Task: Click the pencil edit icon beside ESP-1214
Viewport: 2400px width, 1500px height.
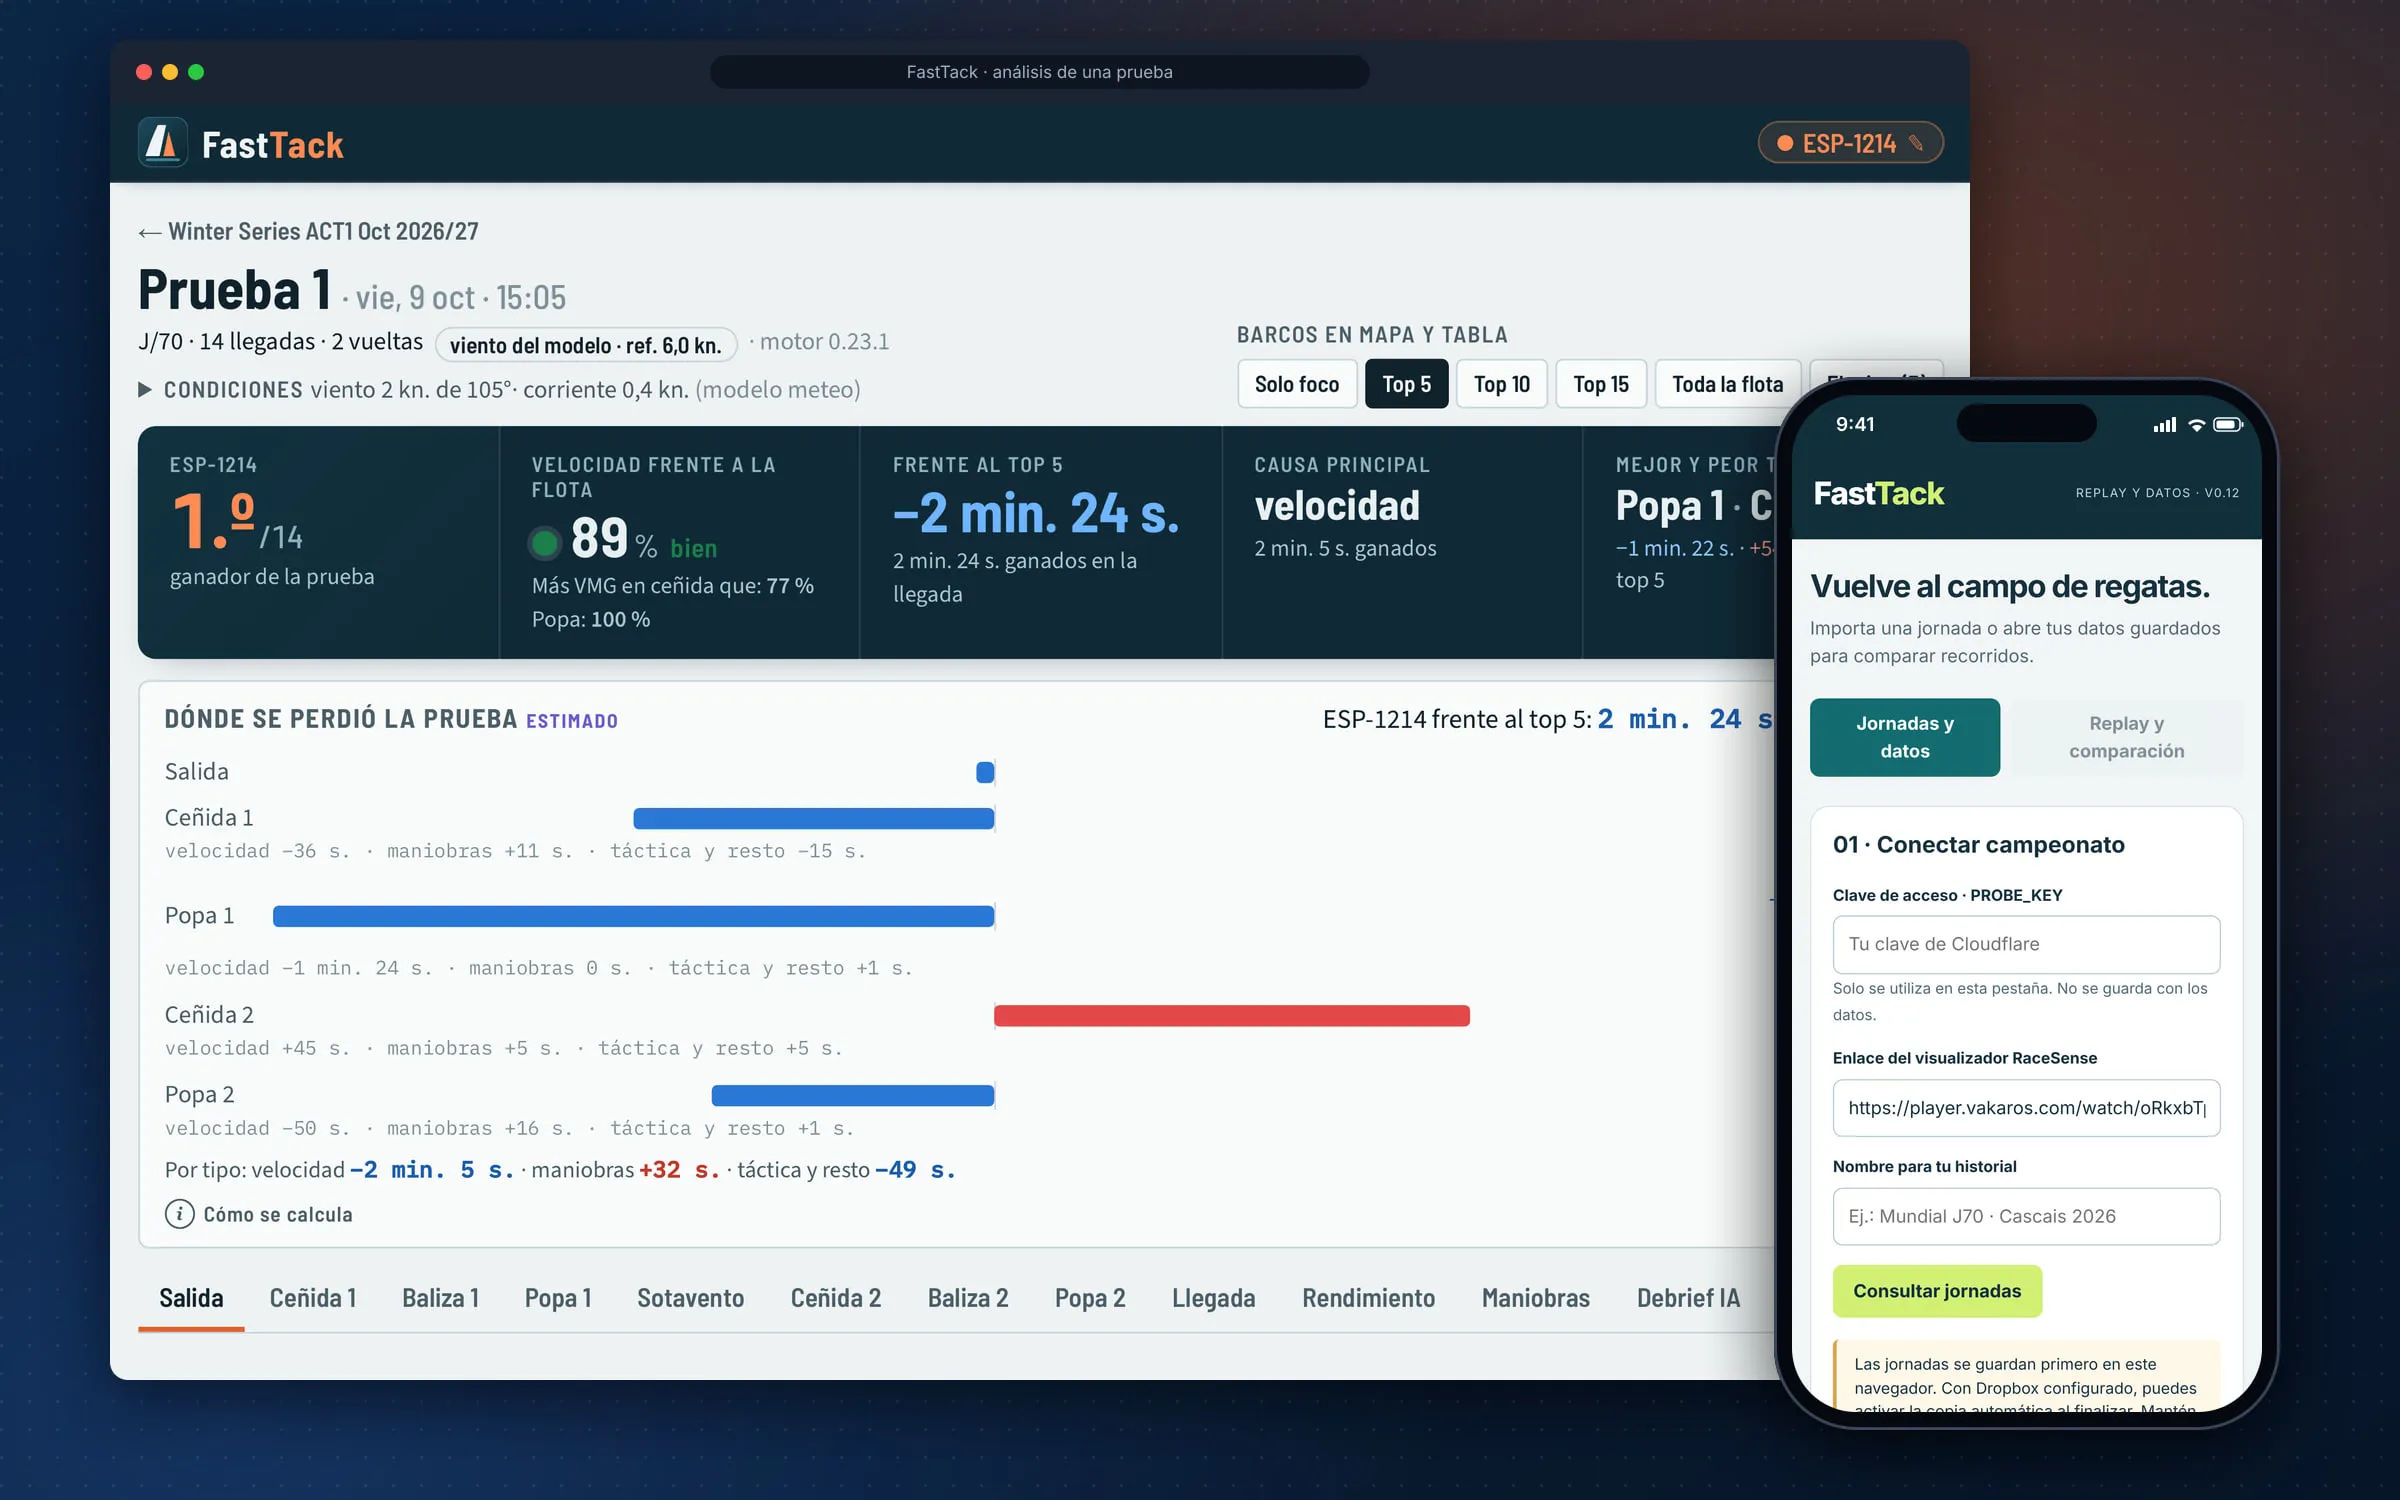Action: coord(1916,143)
